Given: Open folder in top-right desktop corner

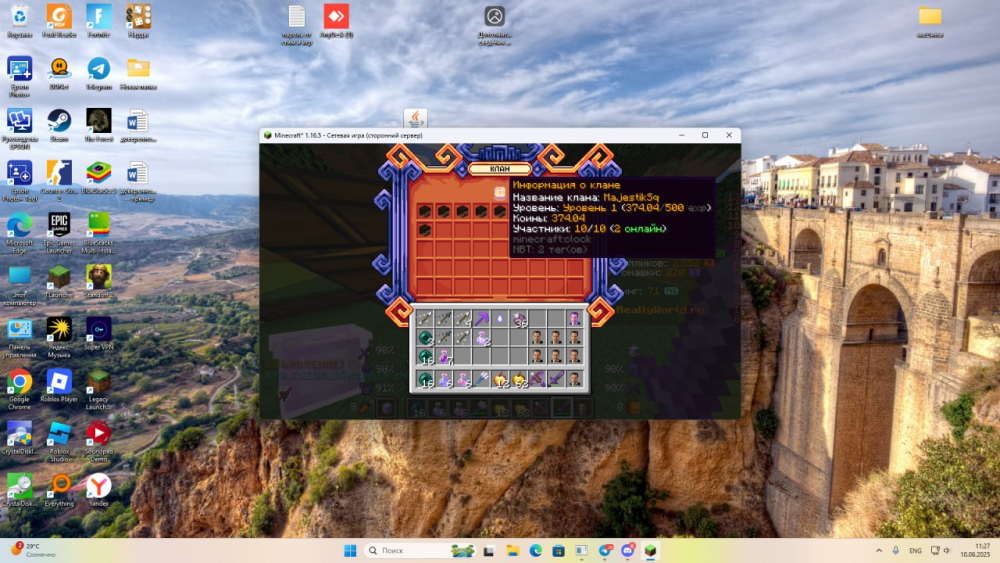Looking at the screenshot, I should pos(929,21).
